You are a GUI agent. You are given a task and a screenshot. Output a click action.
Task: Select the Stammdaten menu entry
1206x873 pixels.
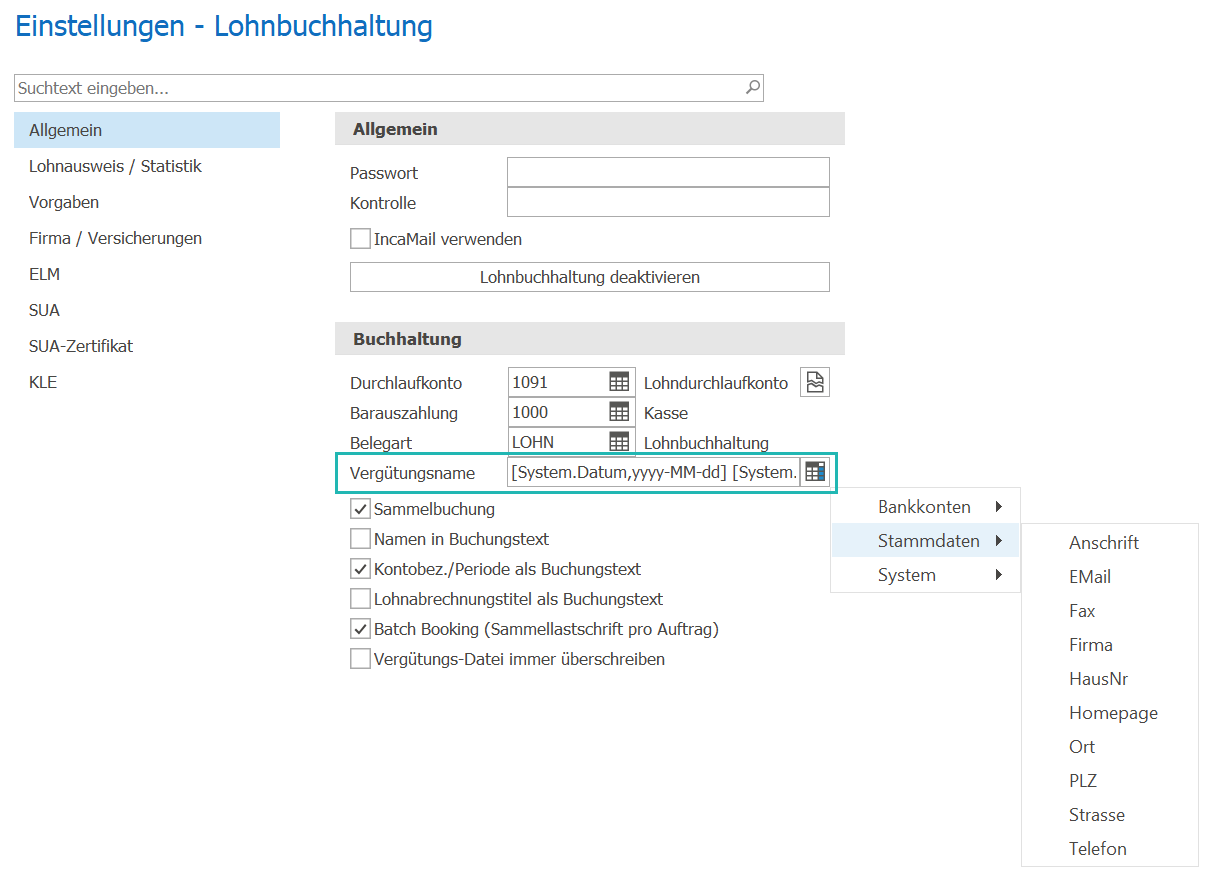925,541
